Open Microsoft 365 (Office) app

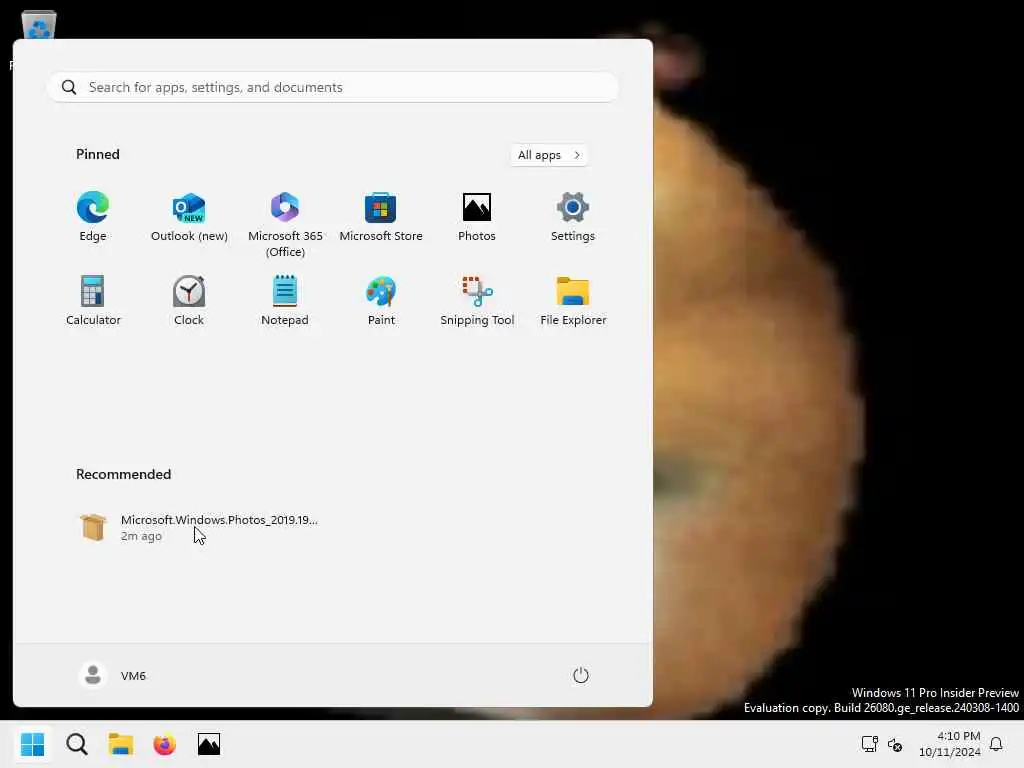285,225
